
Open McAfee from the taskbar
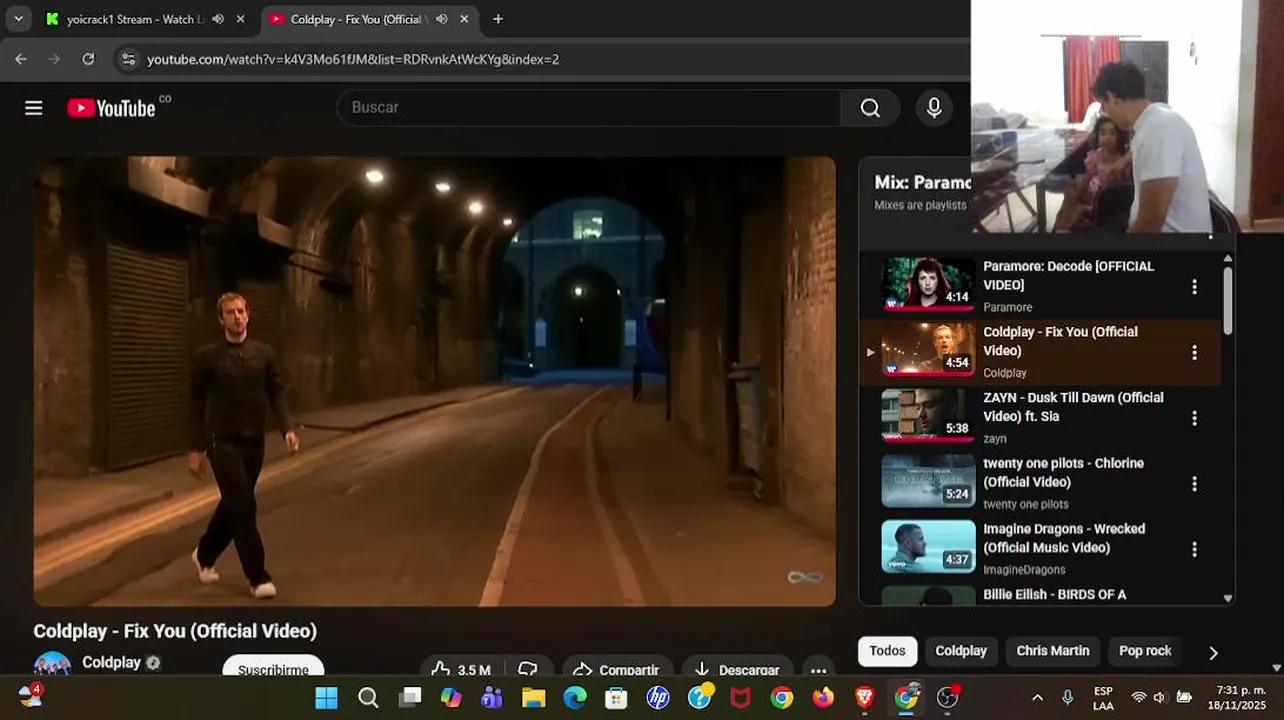tap(740, 698)
